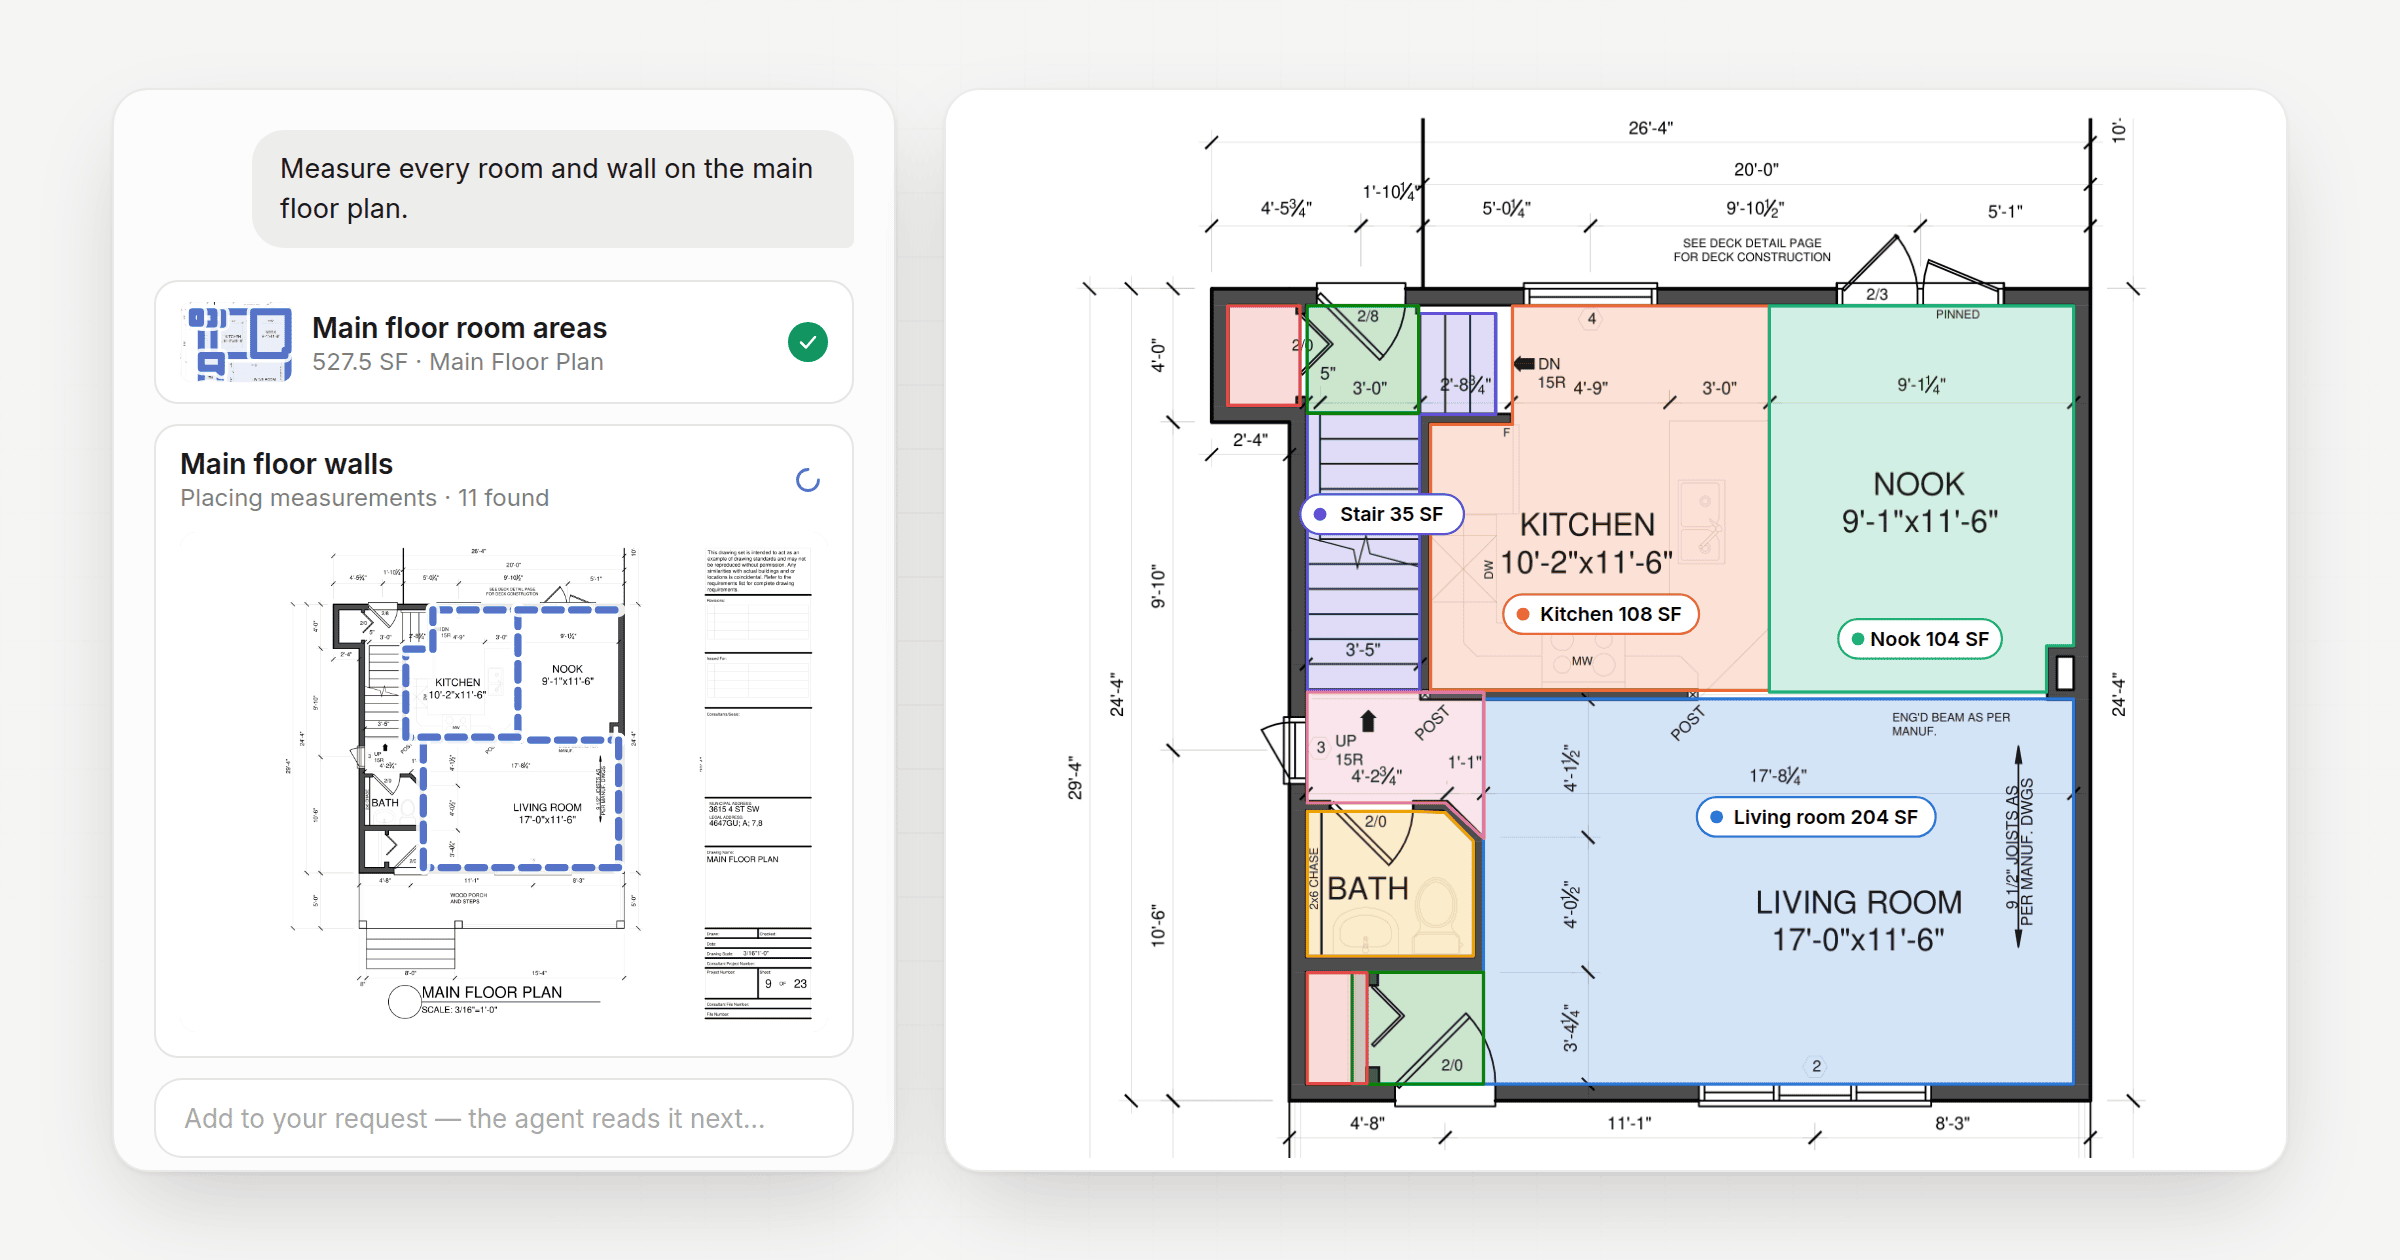Click the DN stair arrow icon
The width and height of the screenshot is (2400, 1260).
(1524, 363)
